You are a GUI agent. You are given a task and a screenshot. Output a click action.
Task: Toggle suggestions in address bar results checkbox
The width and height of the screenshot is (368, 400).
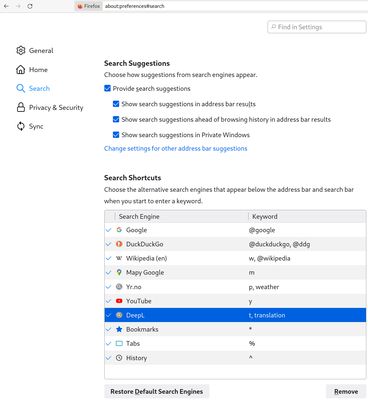coord(116,104)
